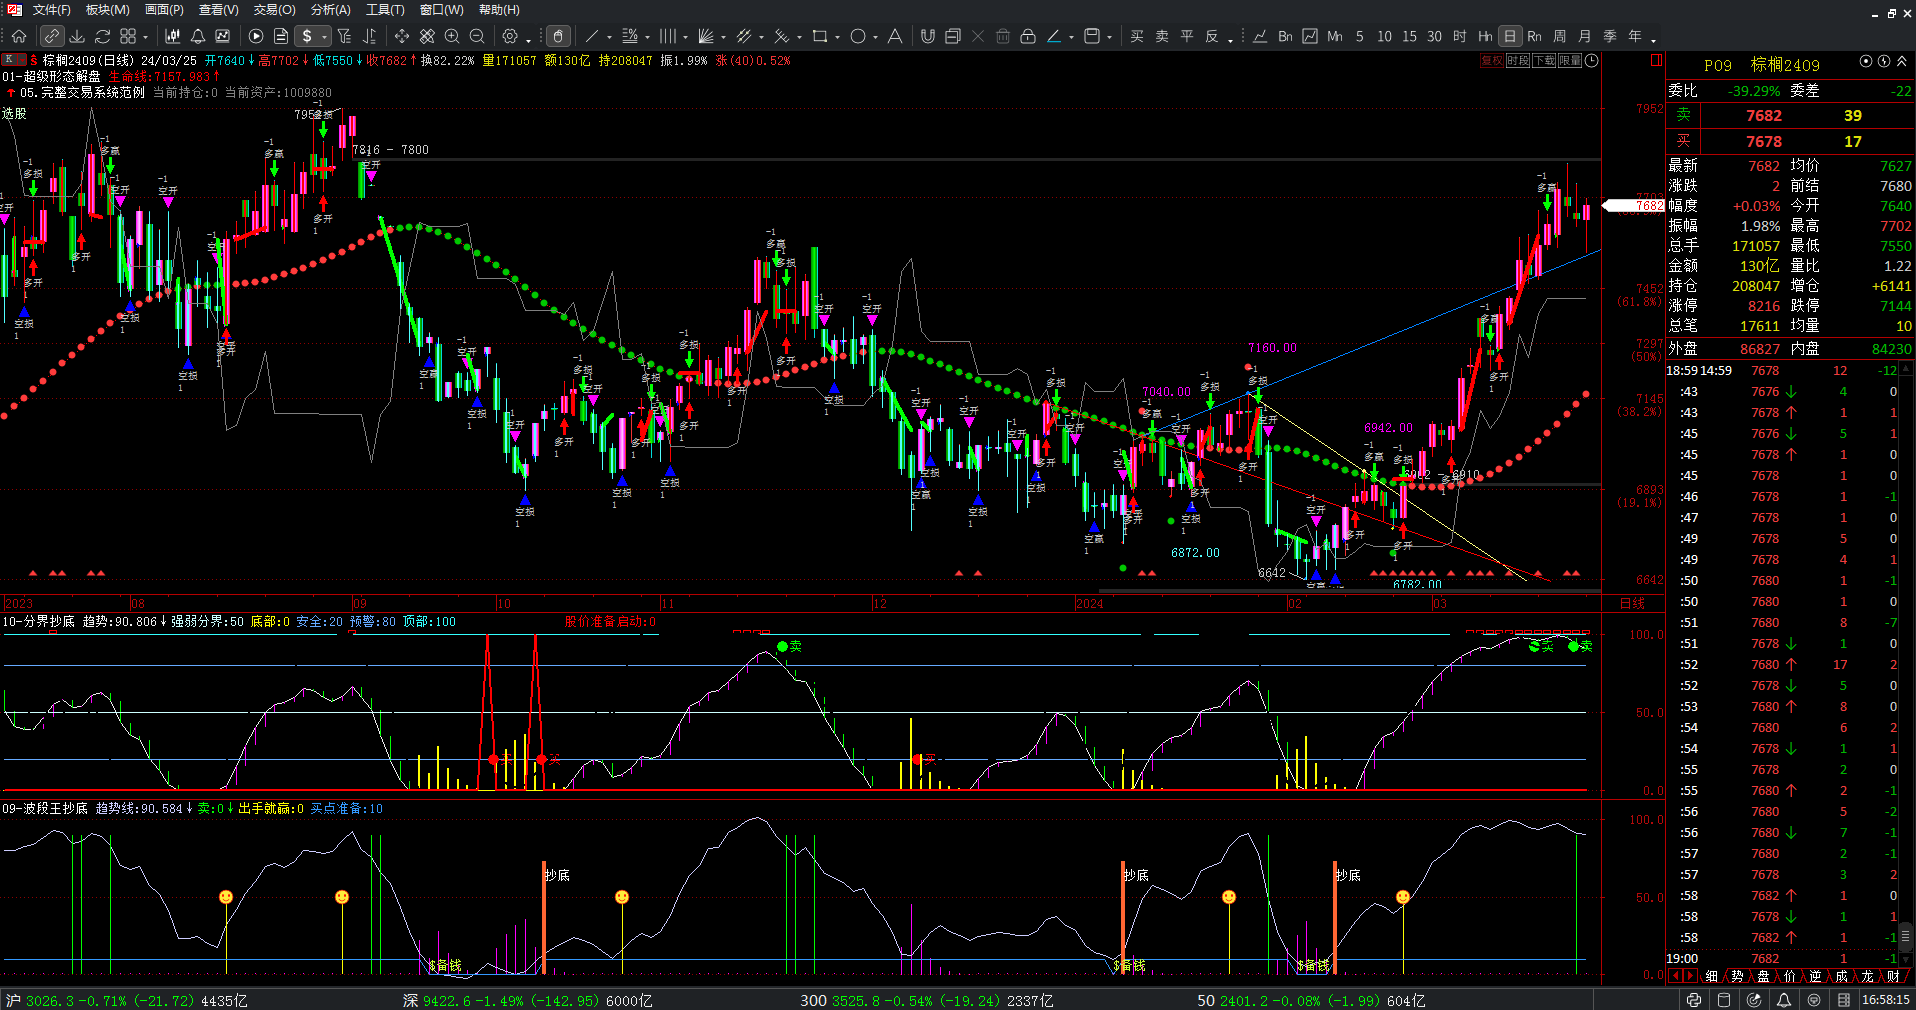The image size is (1916, 1010).
Task: Expand the fan lines dropdown arrow
Action: [723, 38]
